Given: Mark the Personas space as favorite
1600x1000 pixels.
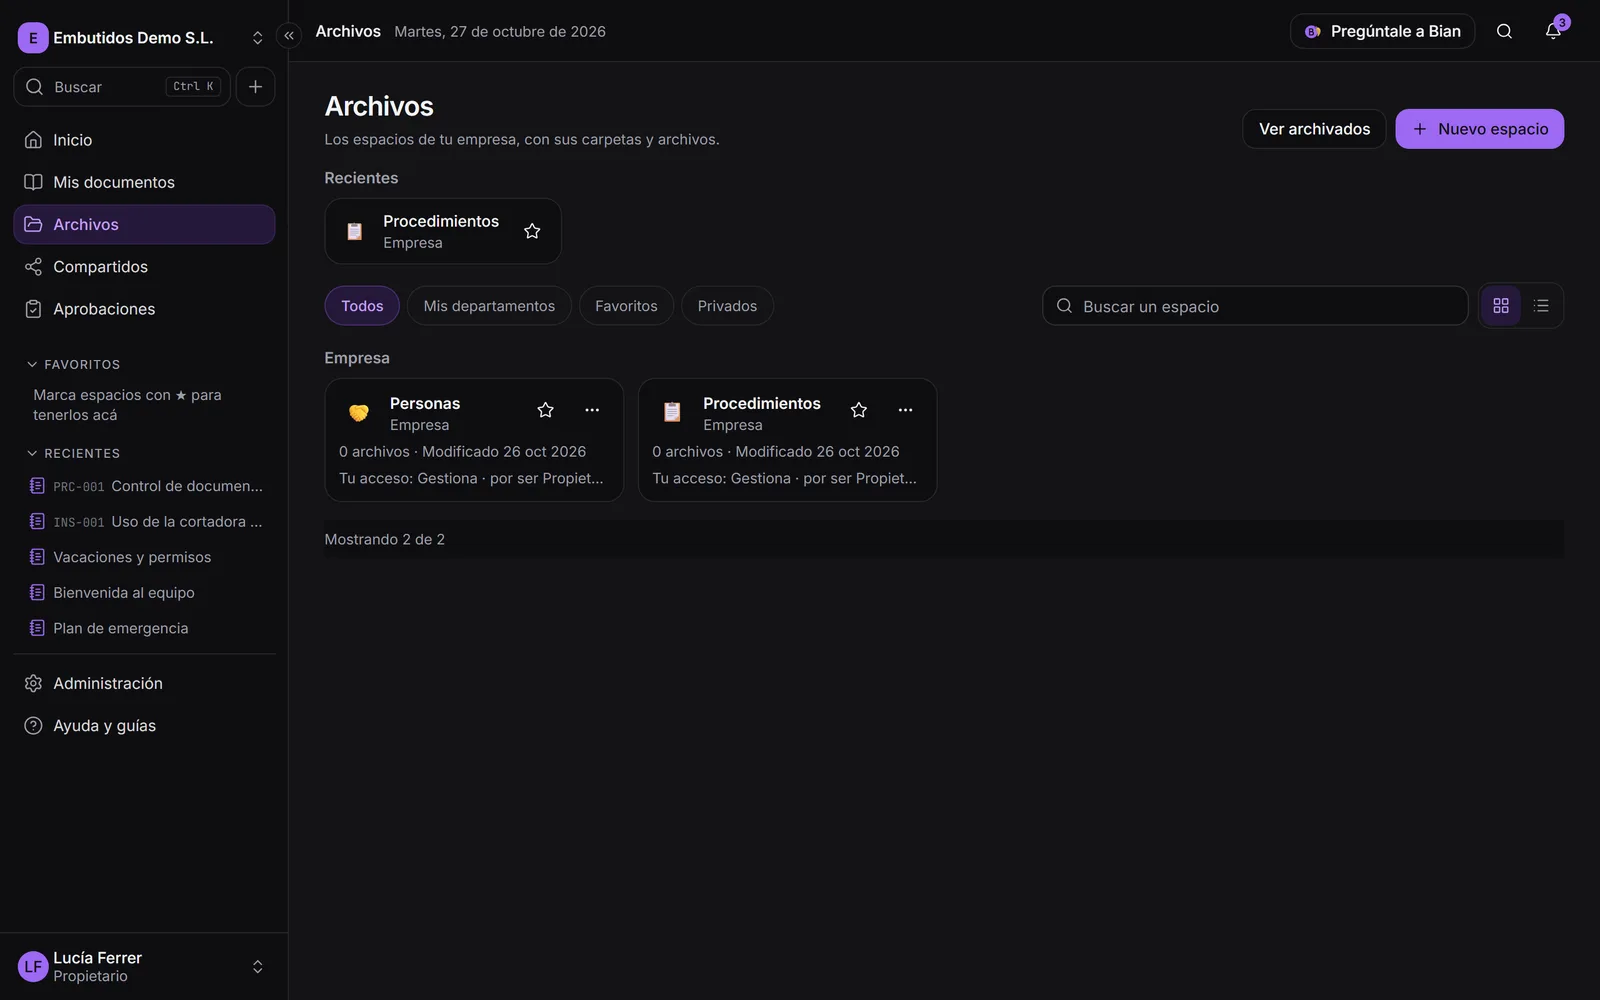Looking at the screenshot, I should pos(545,410).
